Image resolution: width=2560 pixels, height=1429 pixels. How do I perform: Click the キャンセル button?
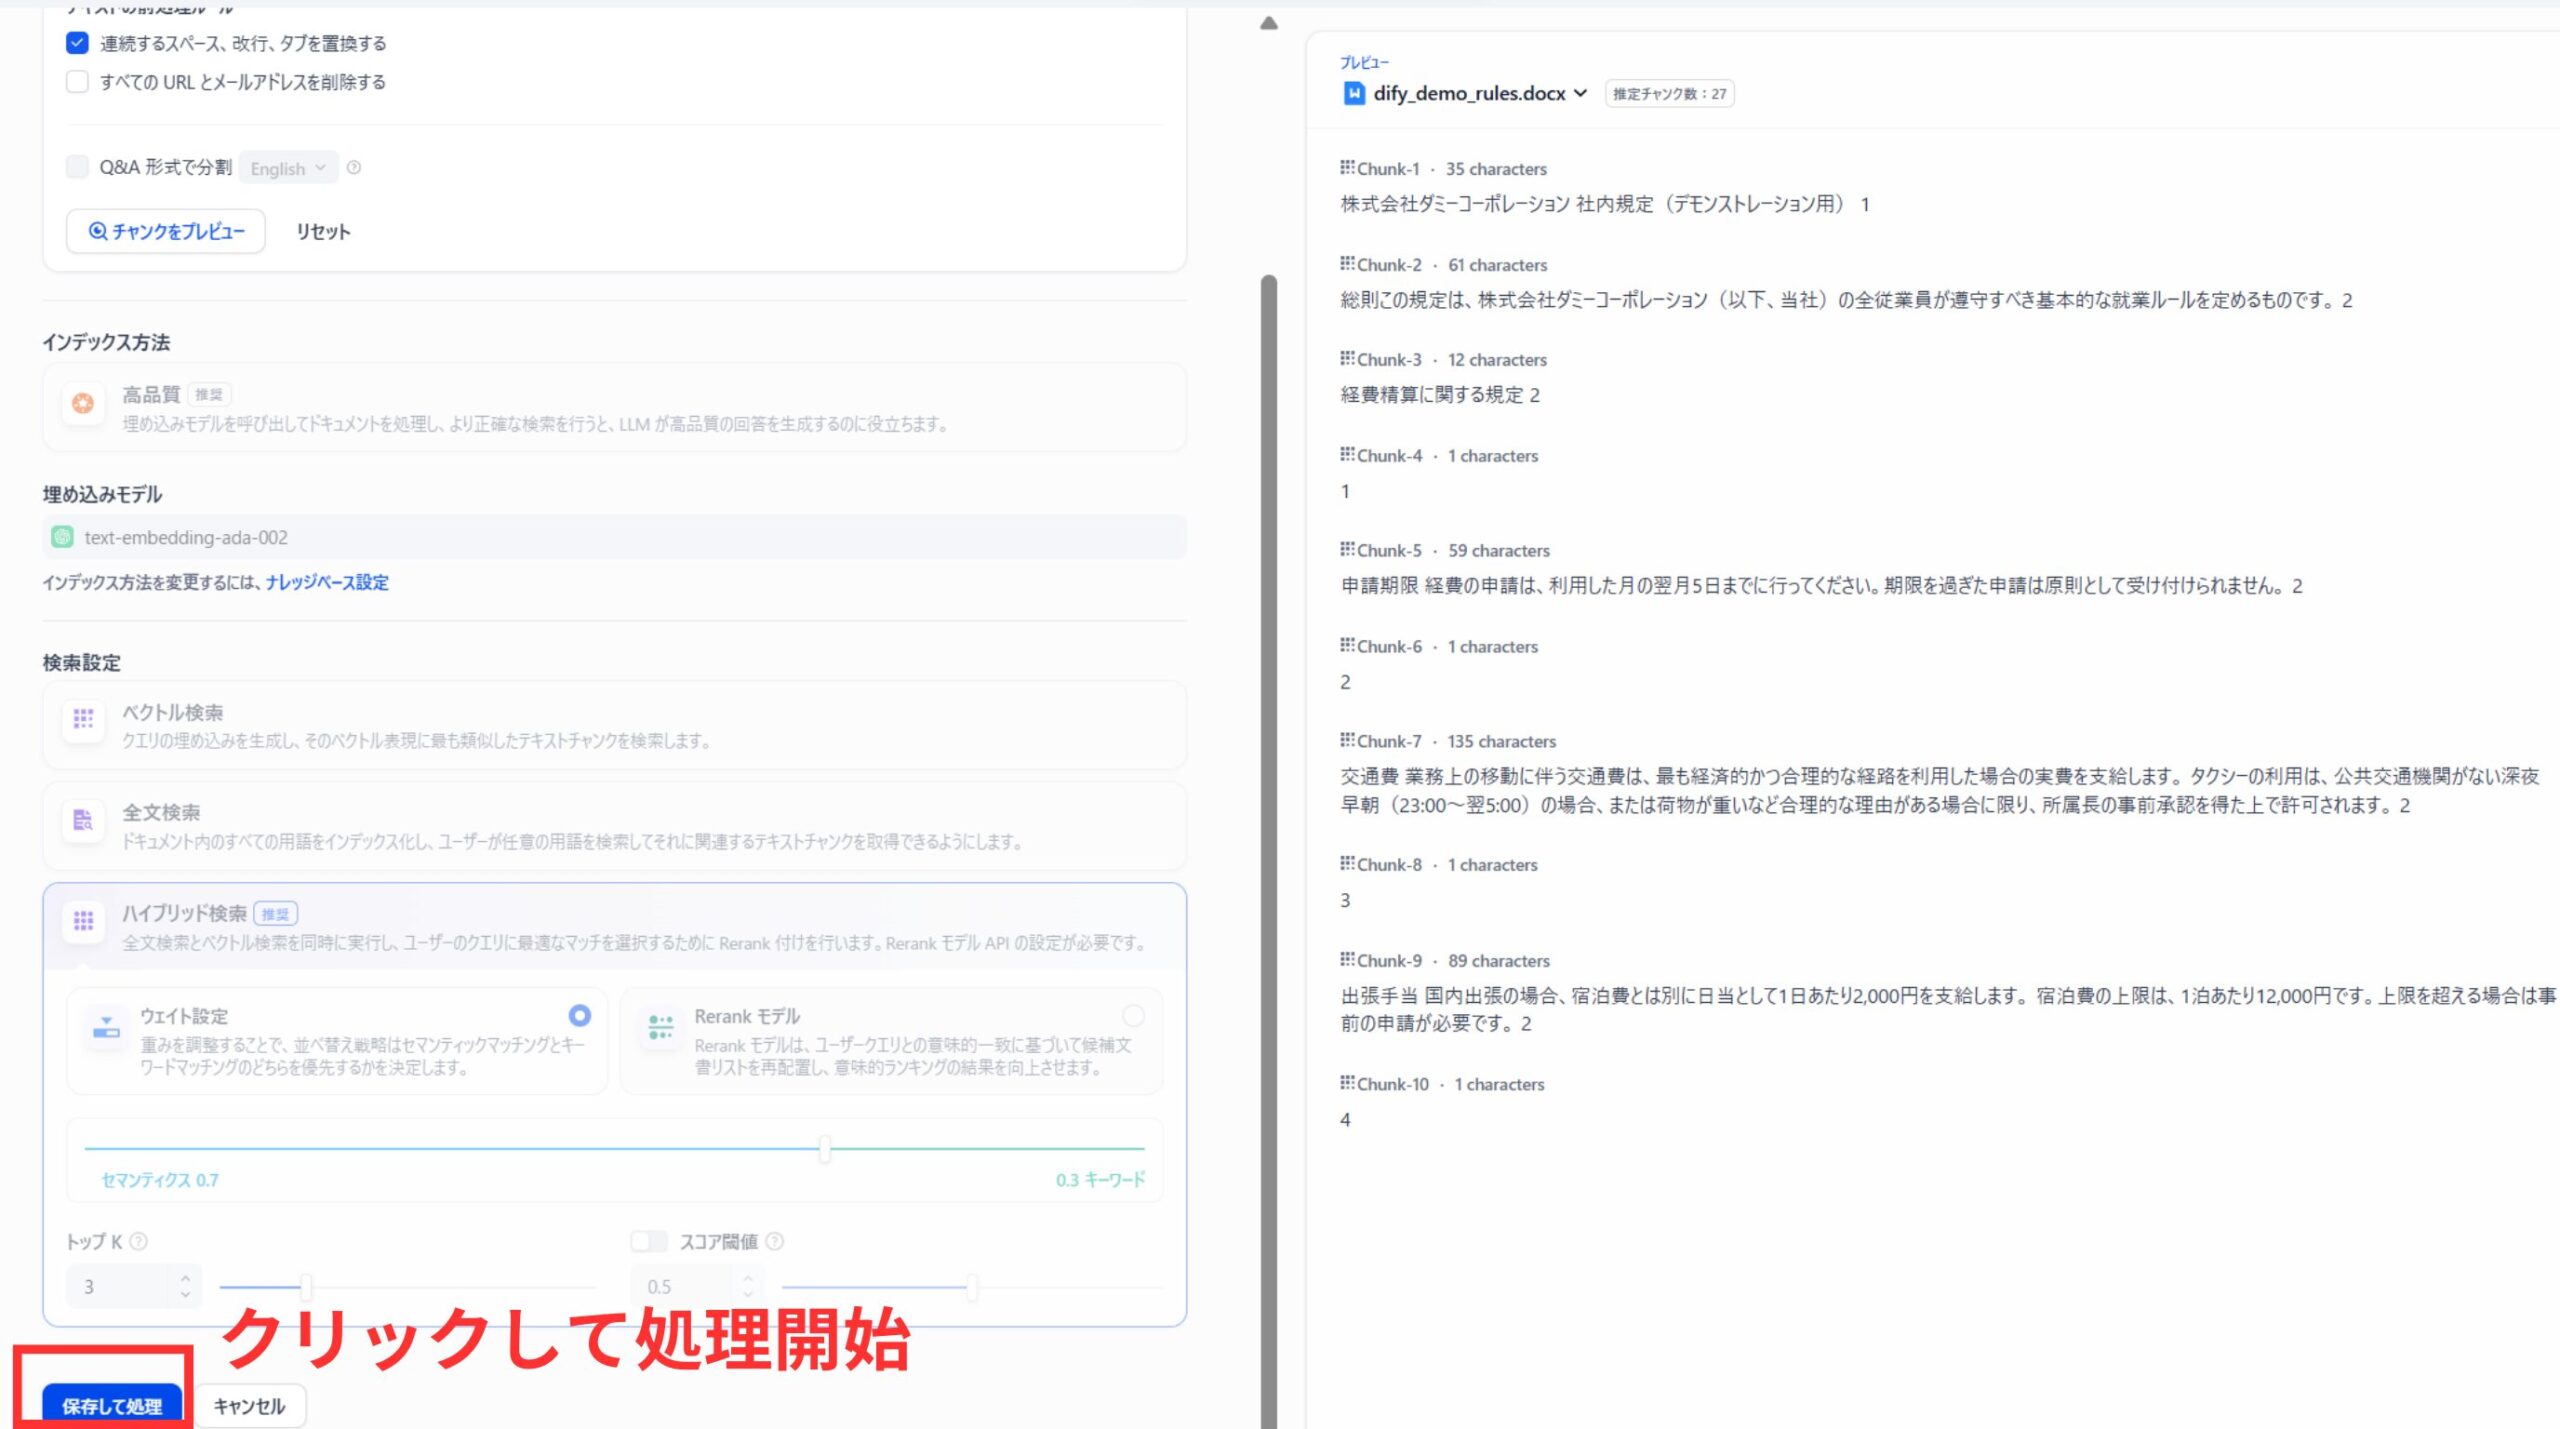249,1405
